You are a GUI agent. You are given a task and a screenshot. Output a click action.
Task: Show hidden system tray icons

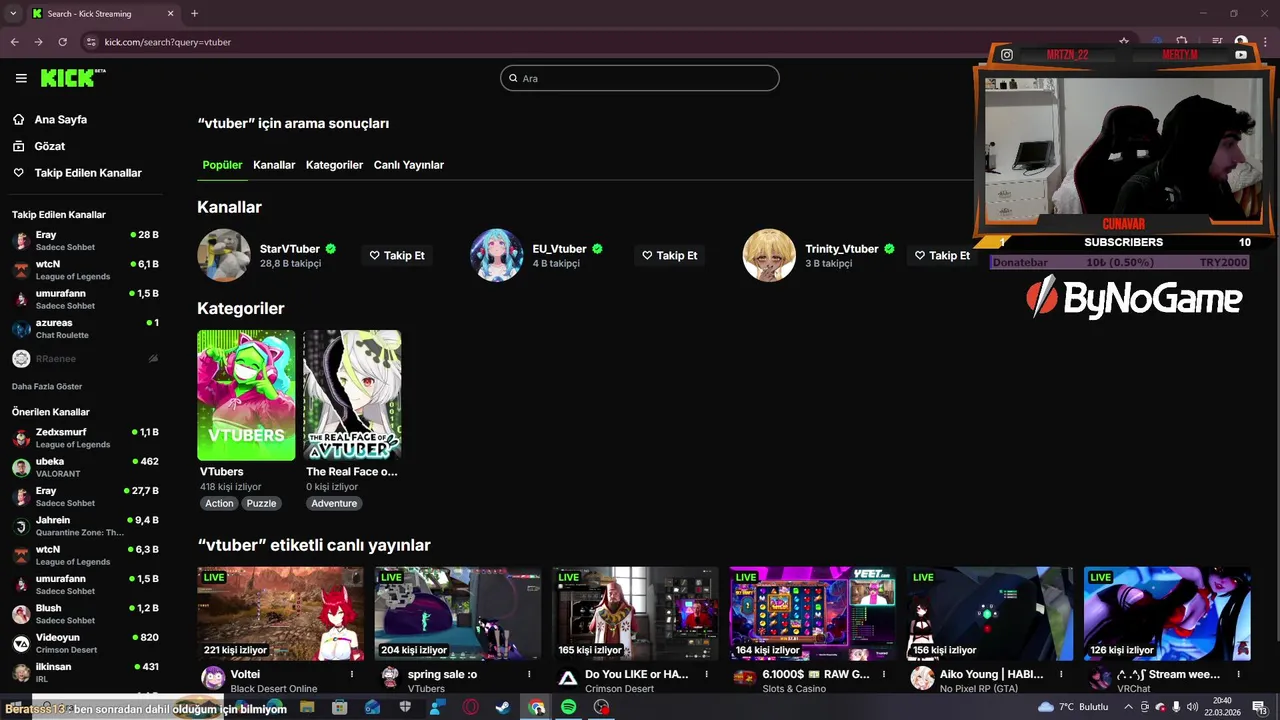[1129, 707]
